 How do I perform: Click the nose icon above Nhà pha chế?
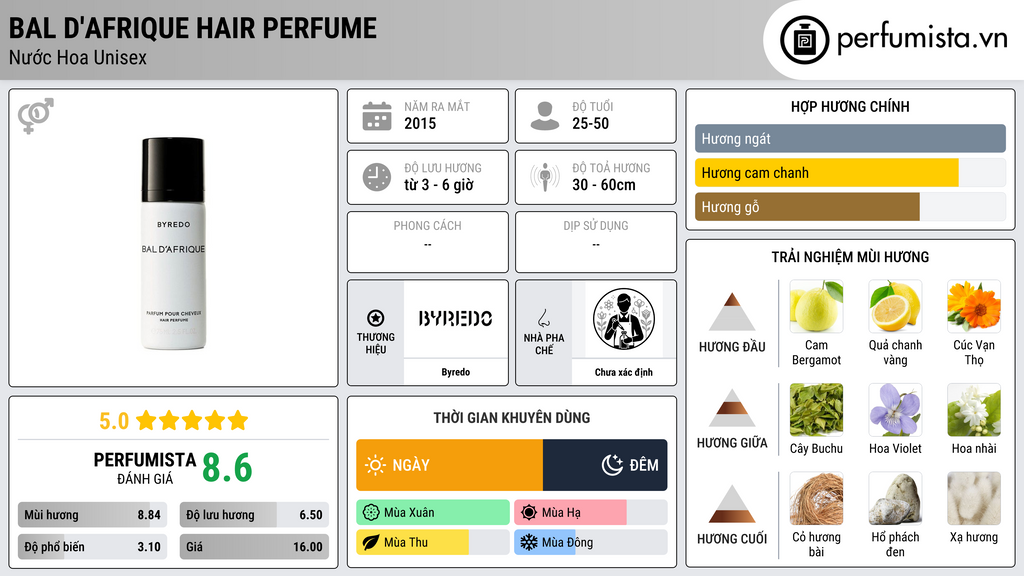543,318
